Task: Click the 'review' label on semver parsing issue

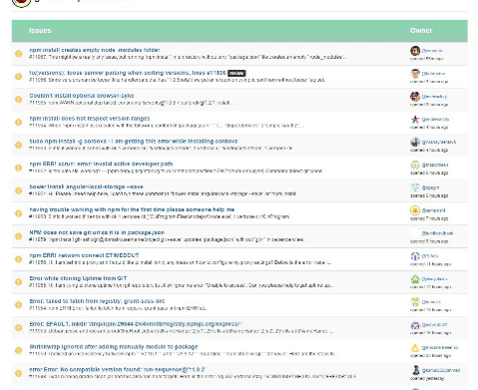Action: click(237, 73)
